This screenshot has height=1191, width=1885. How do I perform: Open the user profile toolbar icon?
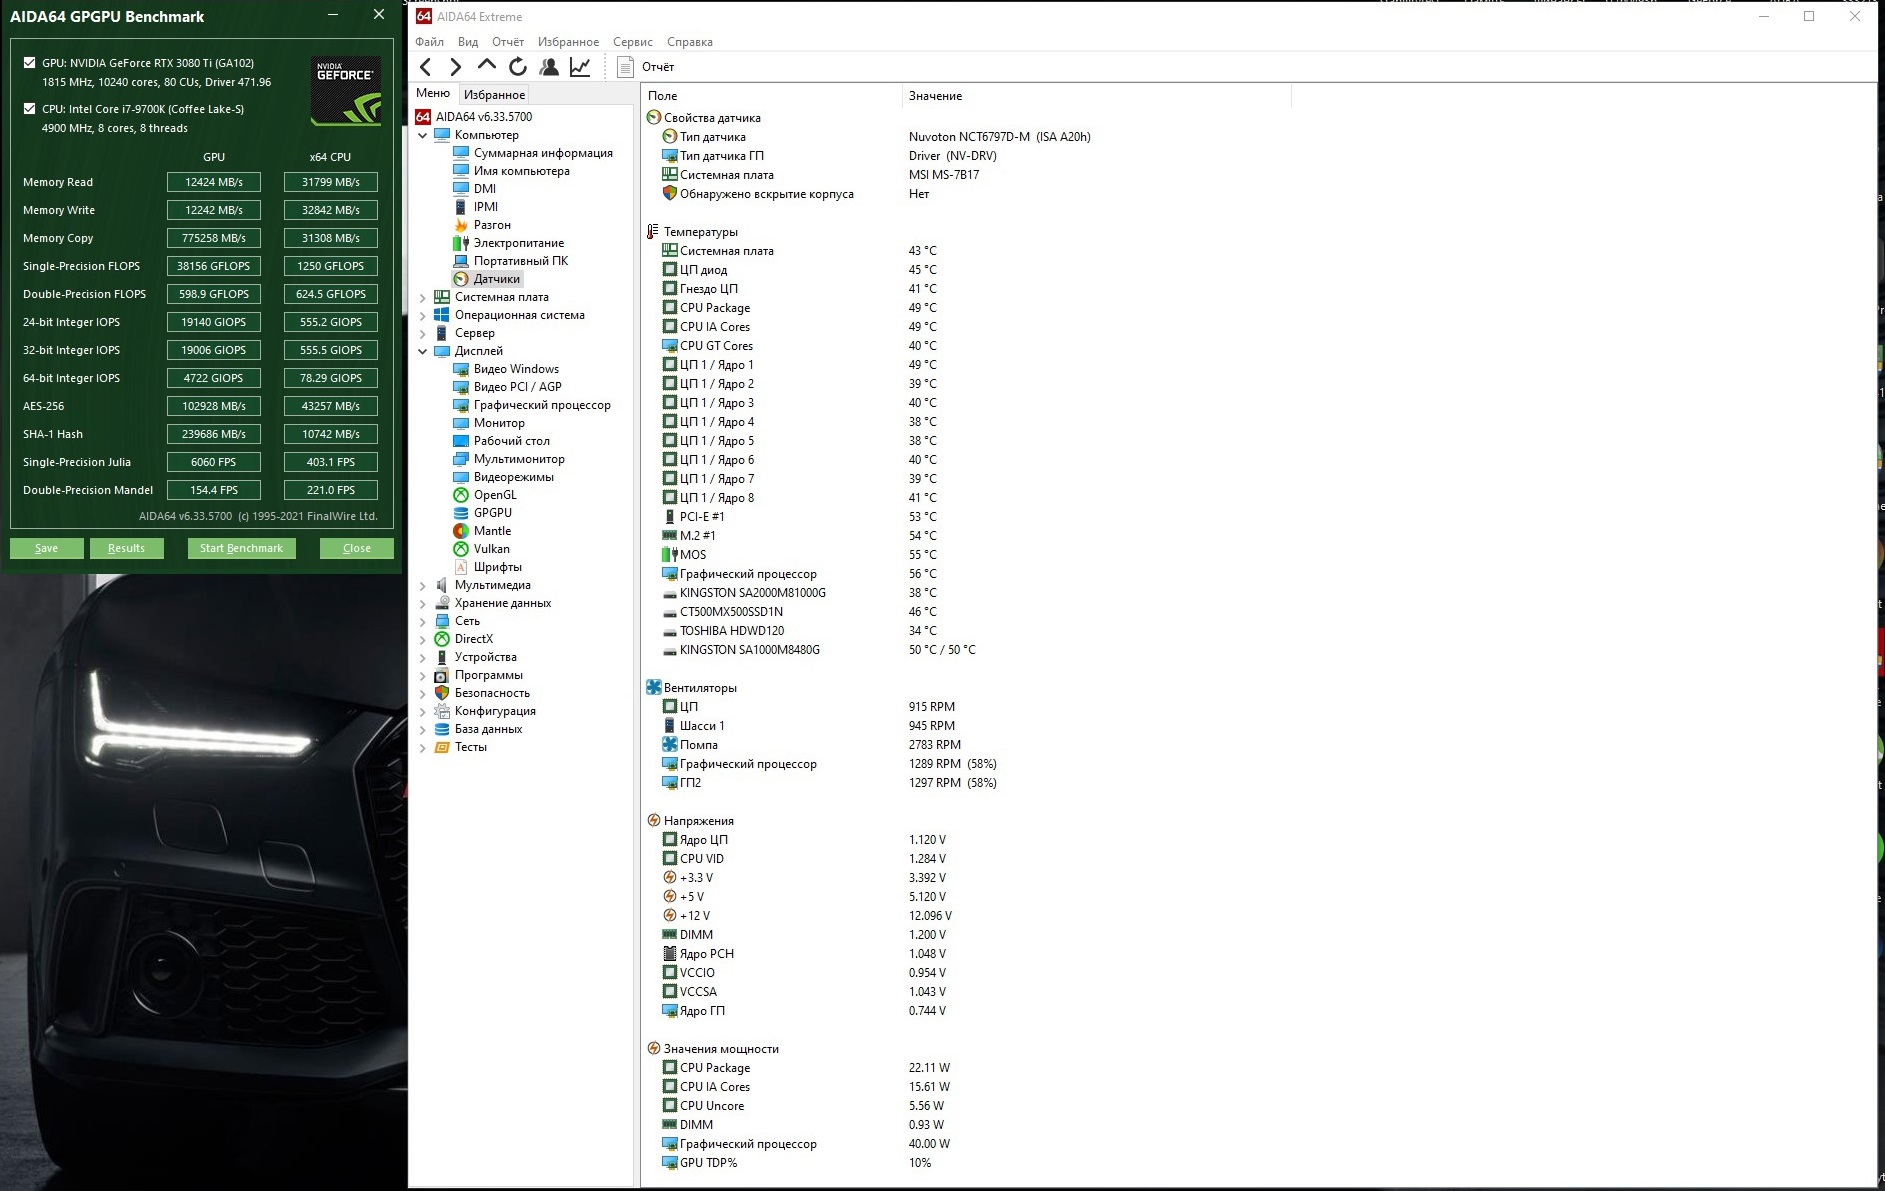coord(549,67)
